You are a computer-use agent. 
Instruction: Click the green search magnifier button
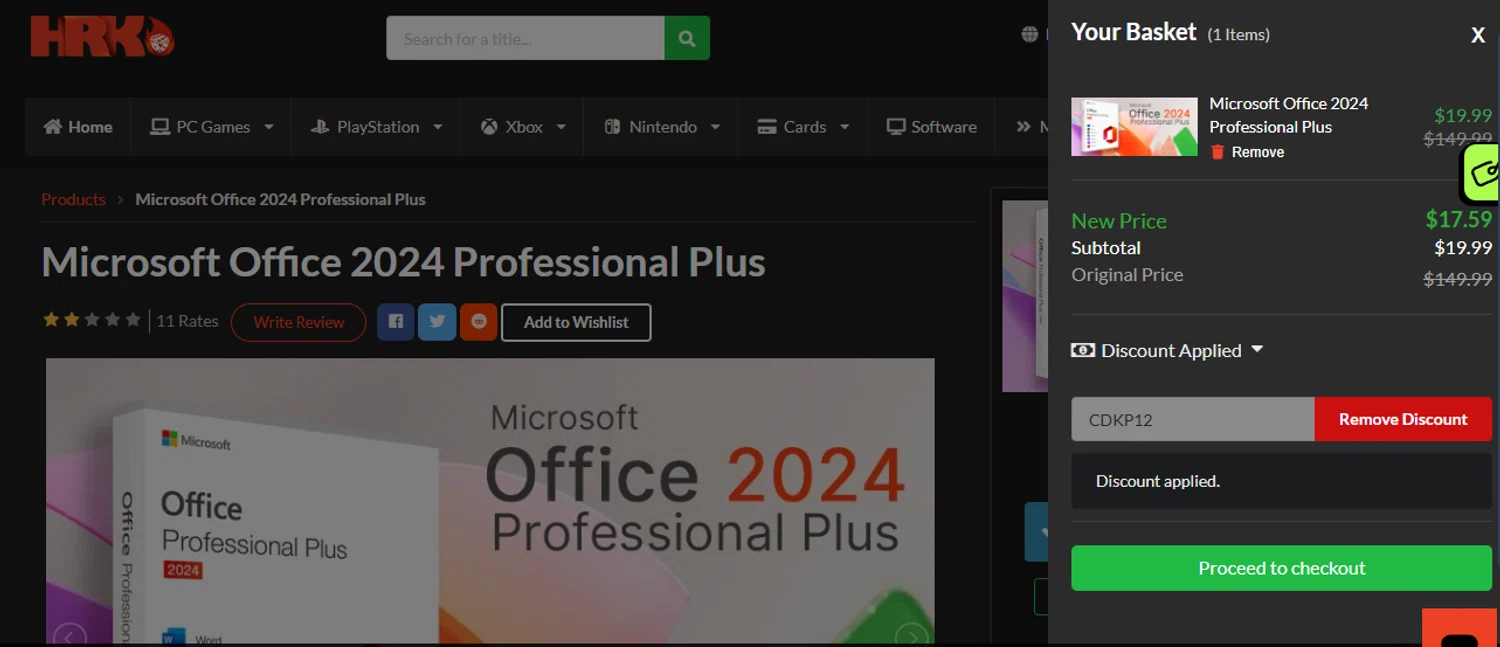(687, 38)
